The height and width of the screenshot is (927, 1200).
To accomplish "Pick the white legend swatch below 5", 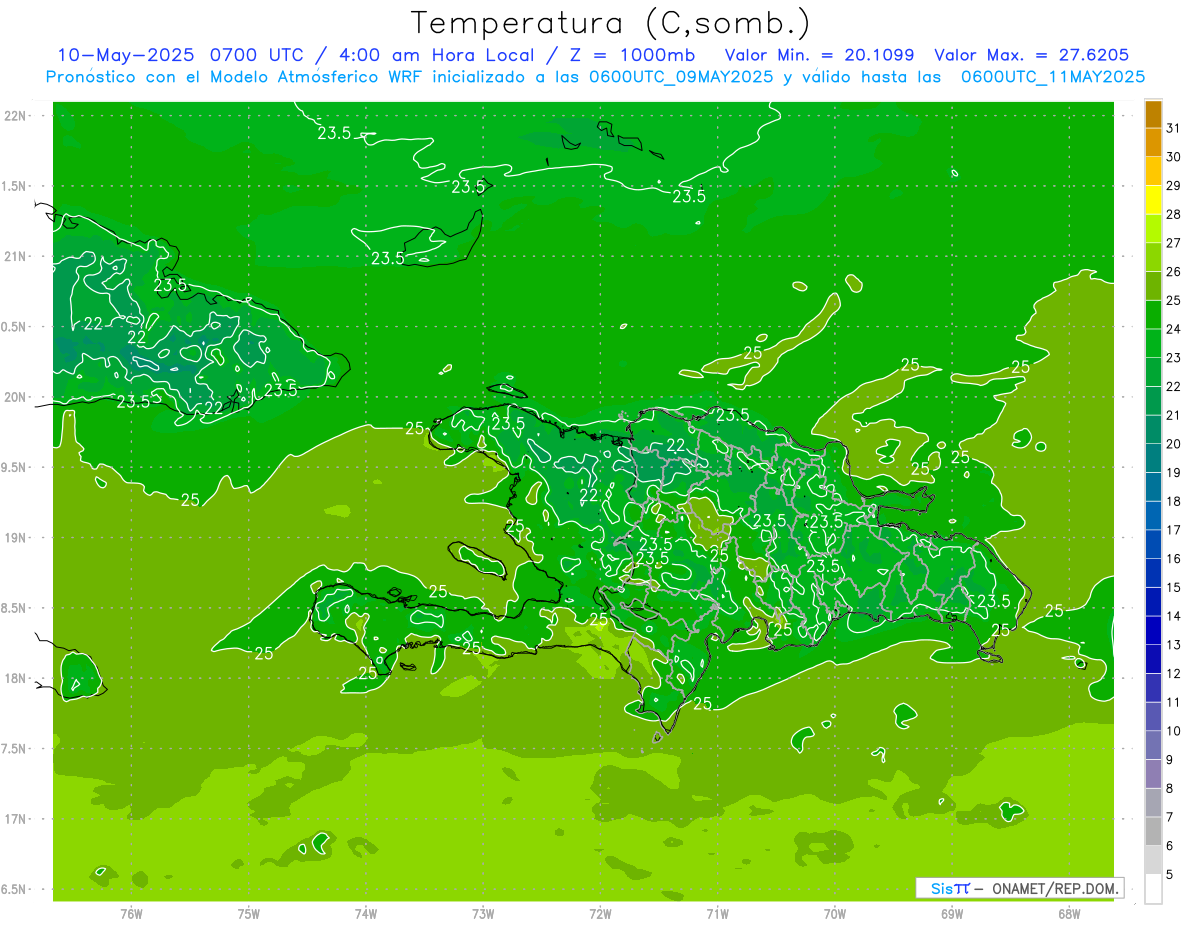I will (1153, 888).
